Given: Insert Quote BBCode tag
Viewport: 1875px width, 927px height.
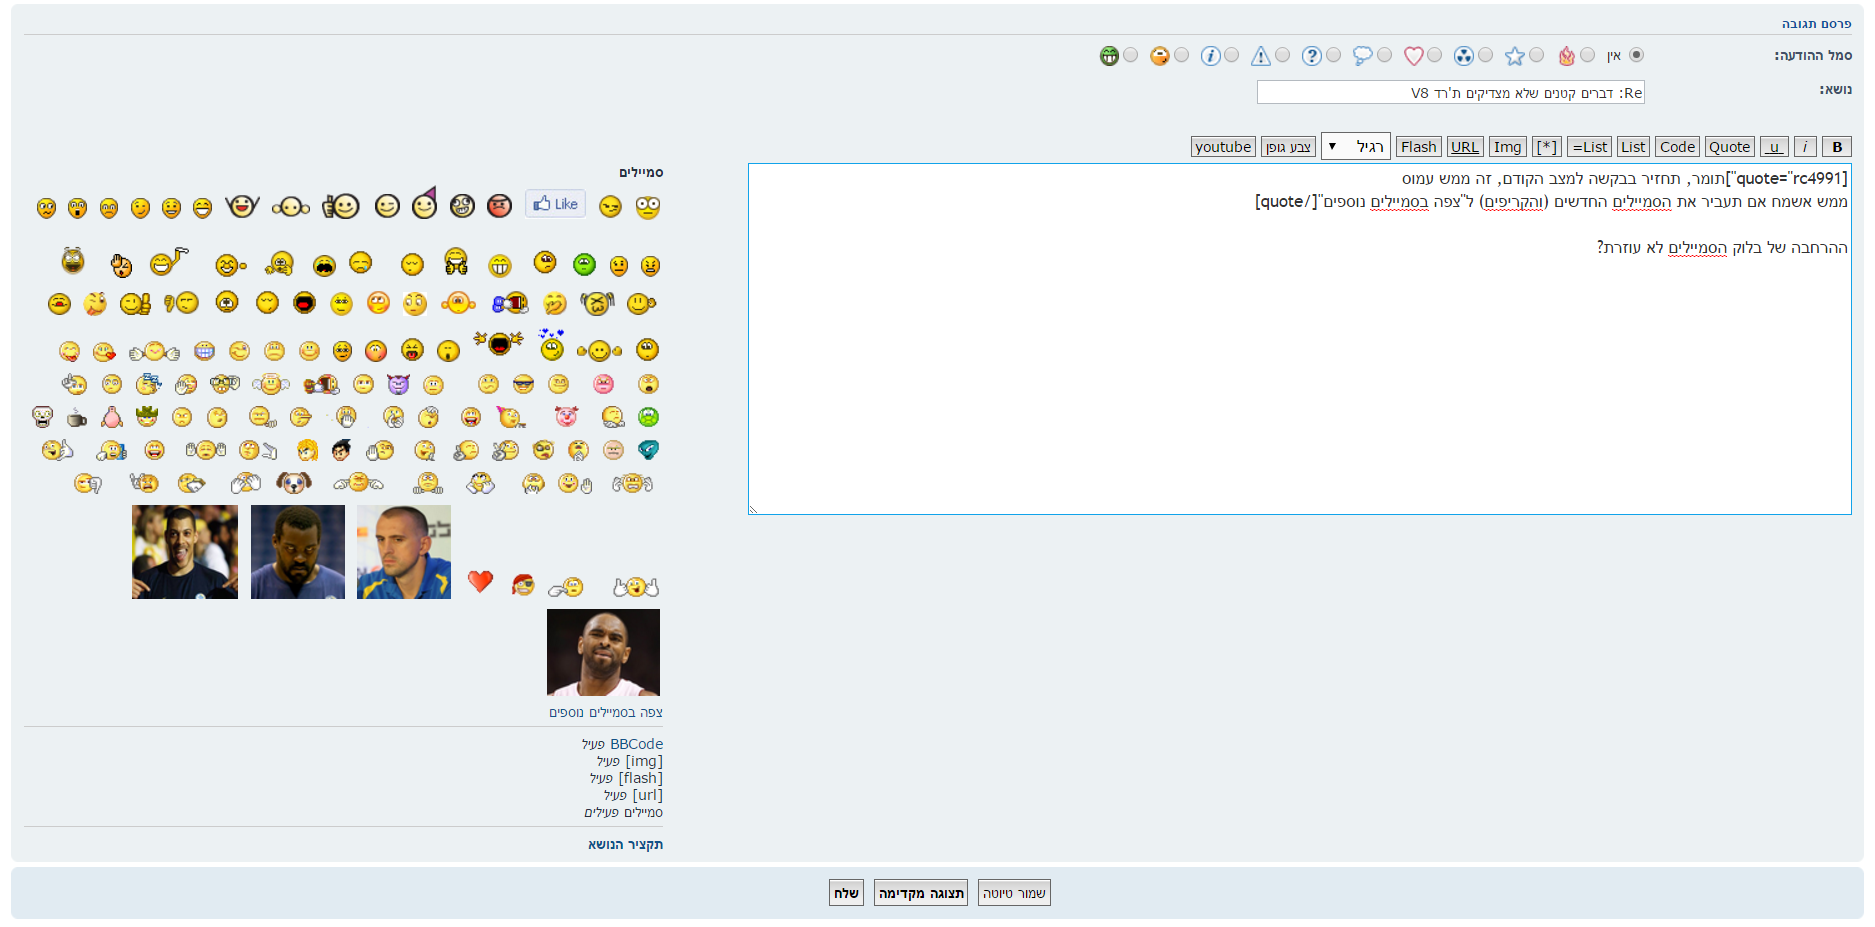Looking at the screenshot, I should (x=1729, y=147).
